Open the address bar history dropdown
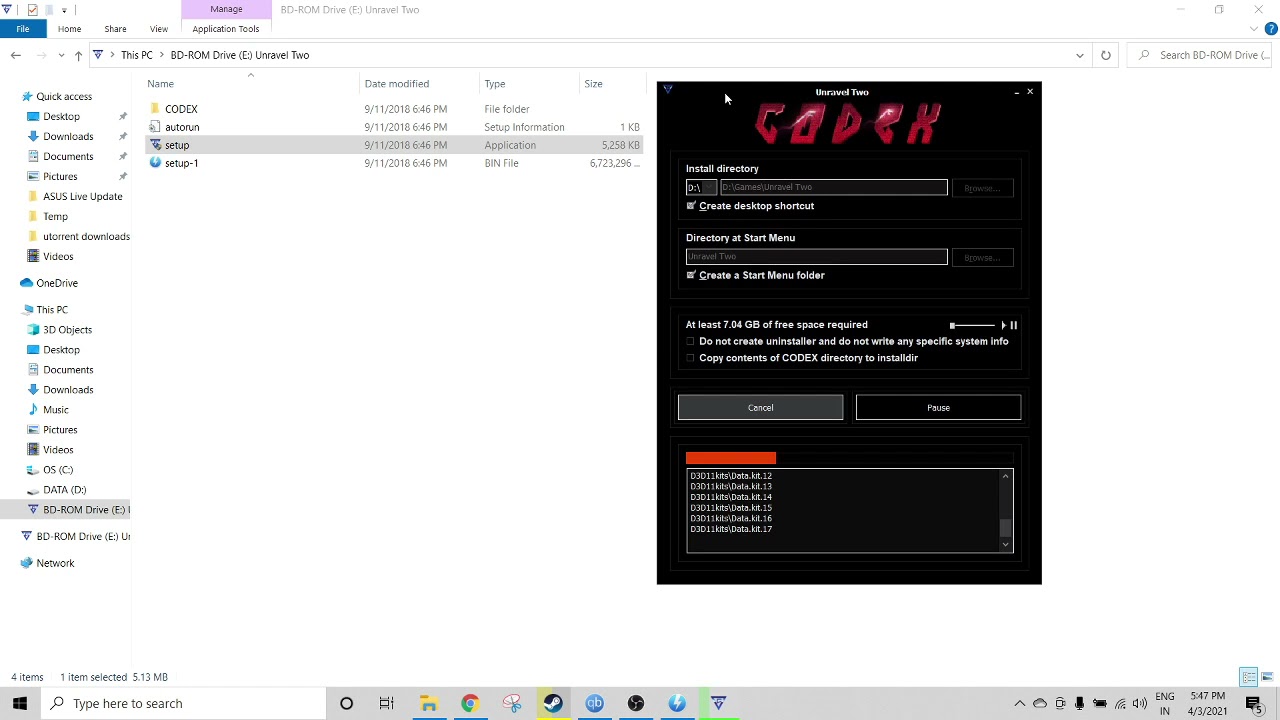The height and width of the screenshot is (720, 1280). pyautogui.click(x=1079, y=55)
